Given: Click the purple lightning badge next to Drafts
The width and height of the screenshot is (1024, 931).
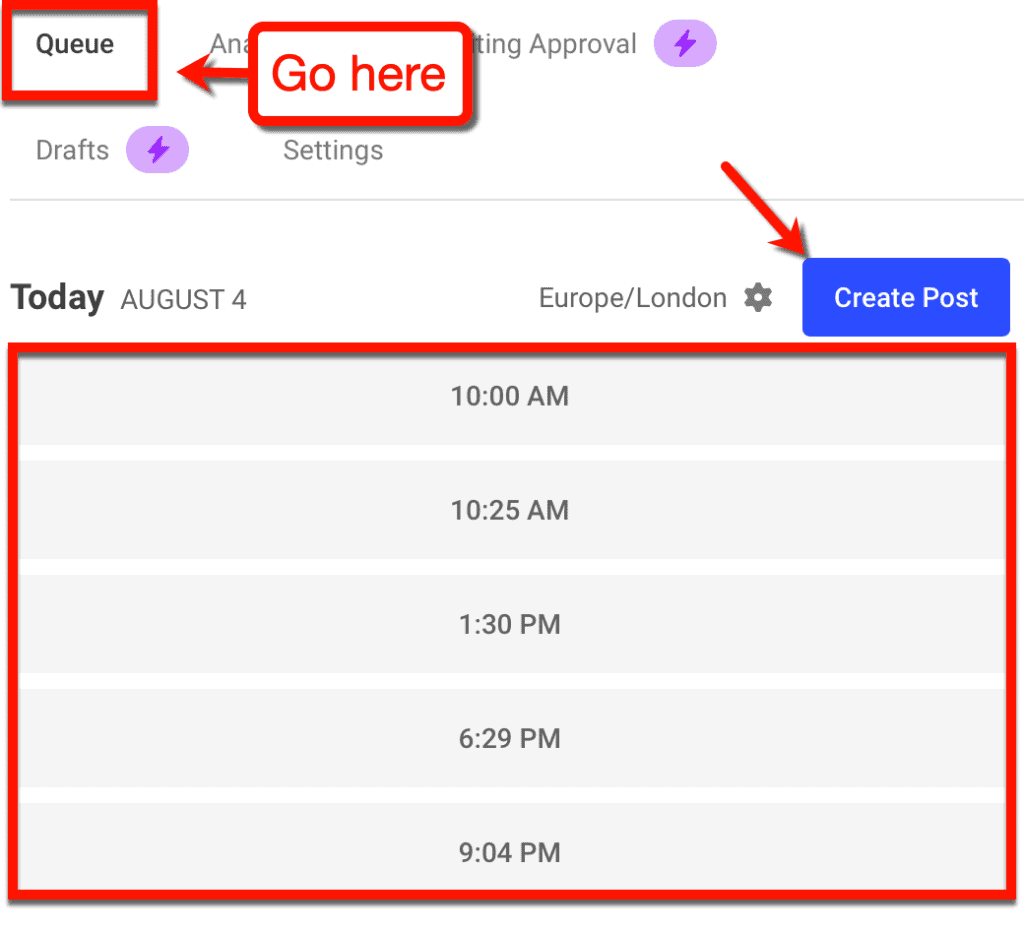Looking at the screenshot, I should [x=157, y=151].
